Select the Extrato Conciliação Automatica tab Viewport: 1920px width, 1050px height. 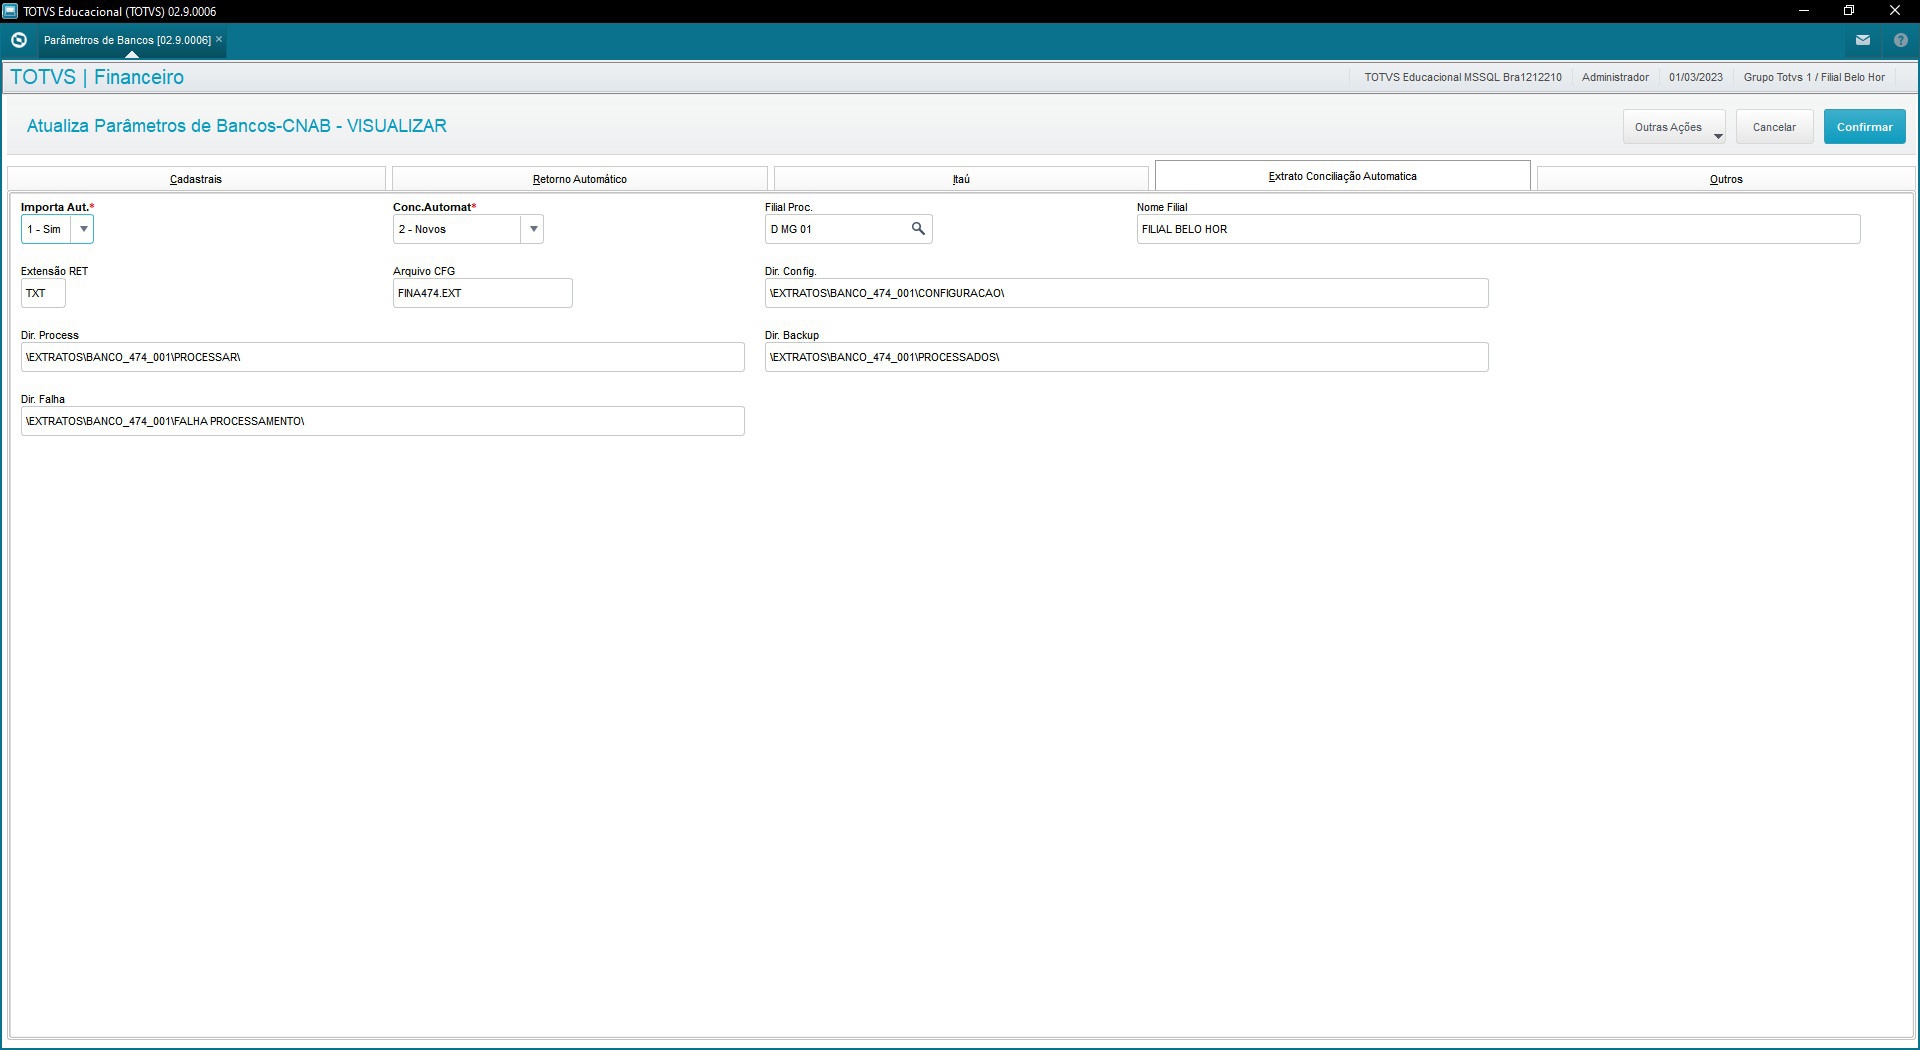point(1343,176)
